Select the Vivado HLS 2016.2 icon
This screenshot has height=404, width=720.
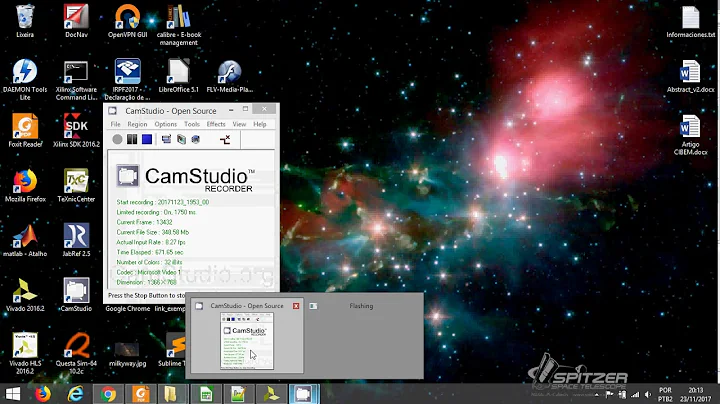[x=25, y=354]
